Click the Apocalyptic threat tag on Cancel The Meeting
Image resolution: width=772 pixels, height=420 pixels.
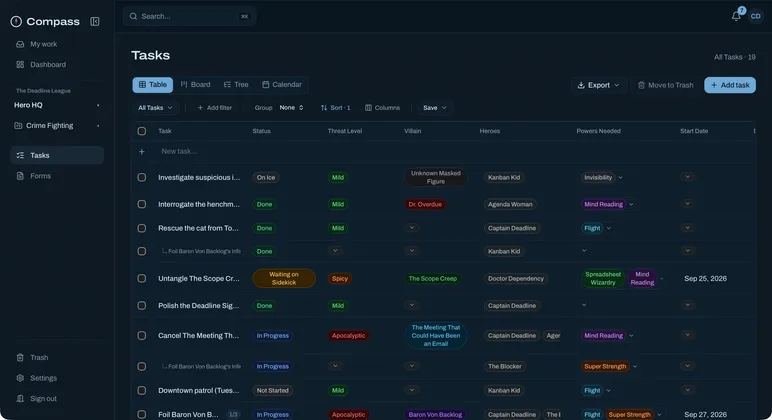tap(348, 336)
